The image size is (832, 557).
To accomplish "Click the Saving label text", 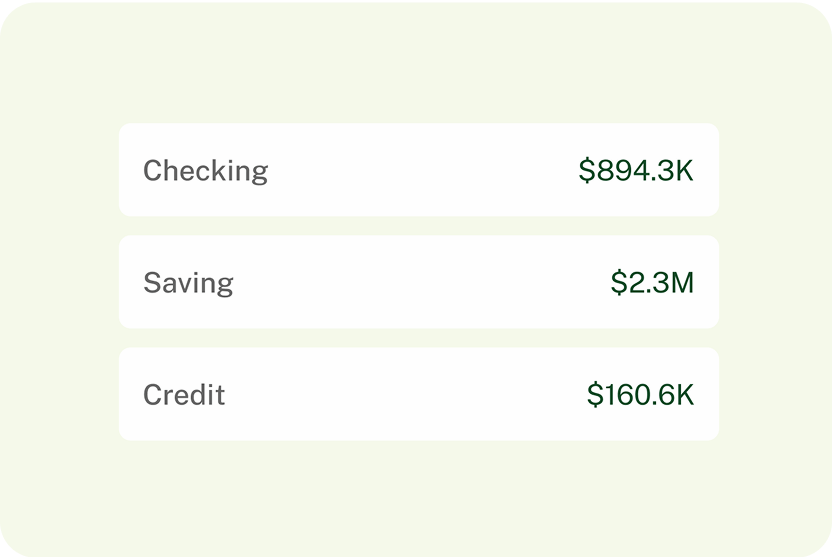I will (x=188, y=283).
